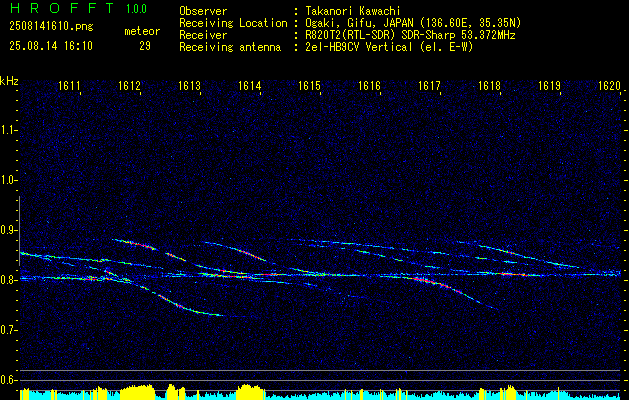Viewport: 629px width, 400px height.
Task: Click the 1618 time marker
Action: click(x=490, y=85)
